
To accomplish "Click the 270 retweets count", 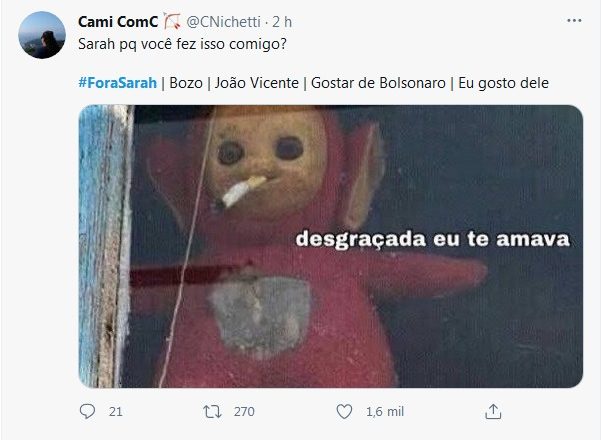I will point(244,412).
